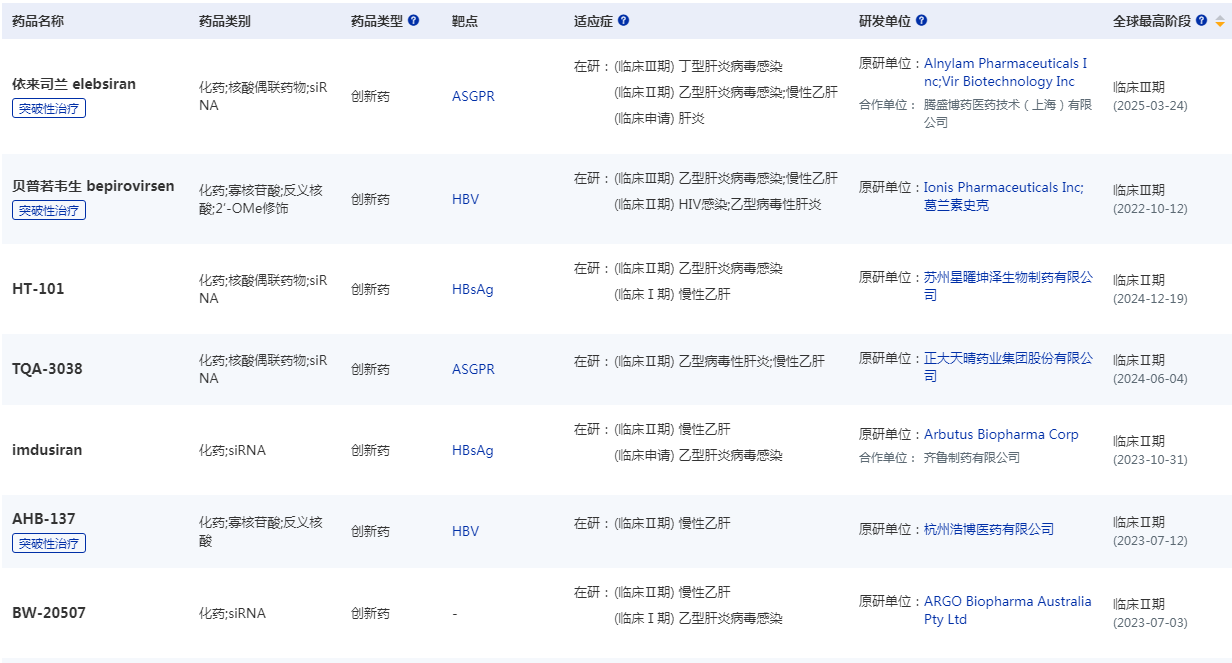Click 突破性治疗 tag under elebsiran
This screenshot has width=1232, height=663.
(x=49, y=108)
